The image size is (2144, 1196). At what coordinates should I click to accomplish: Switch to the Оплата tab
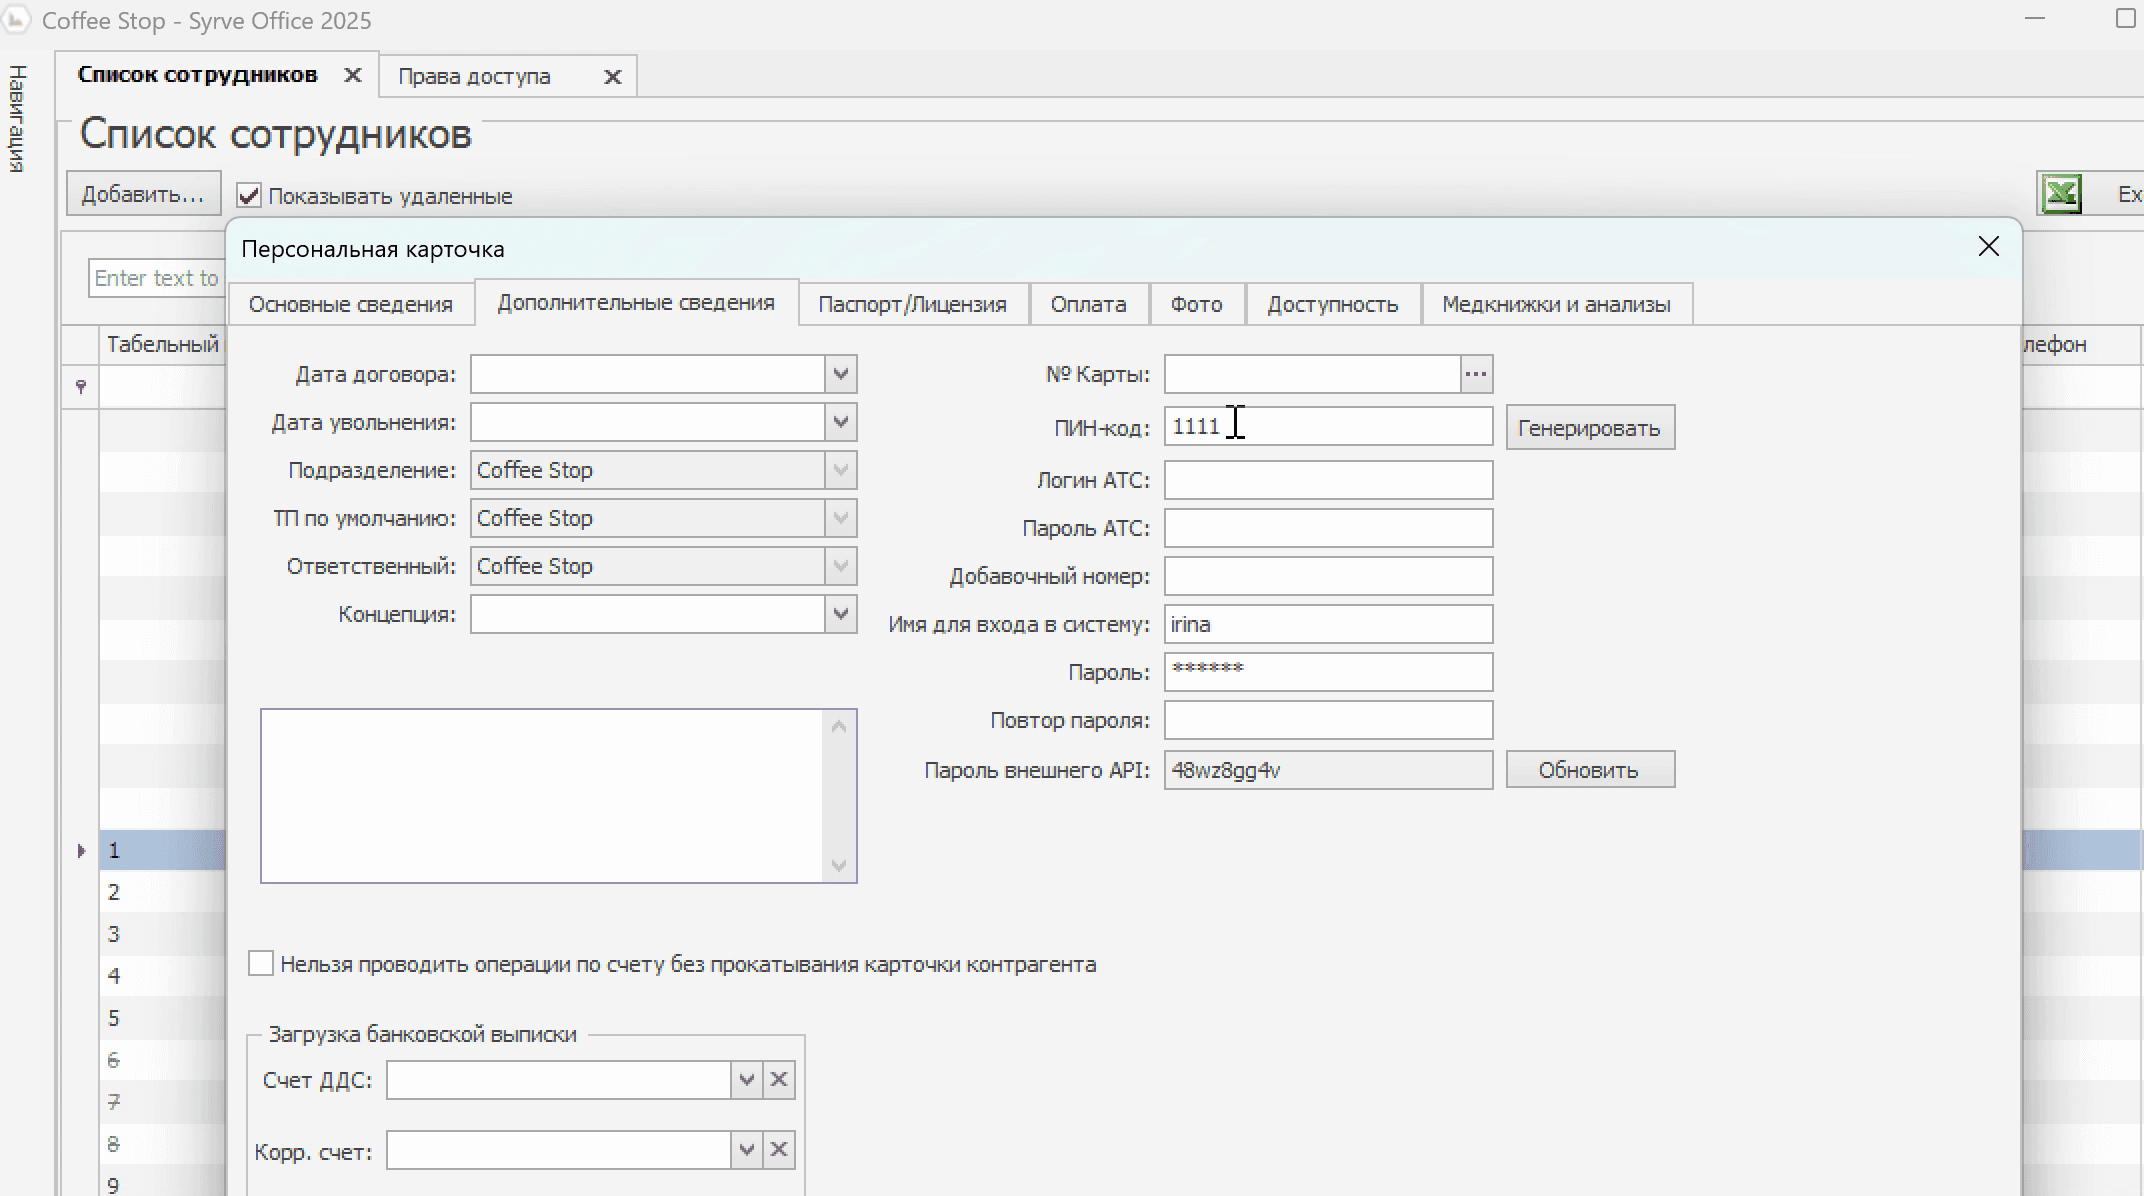(x=1088, y=304)
